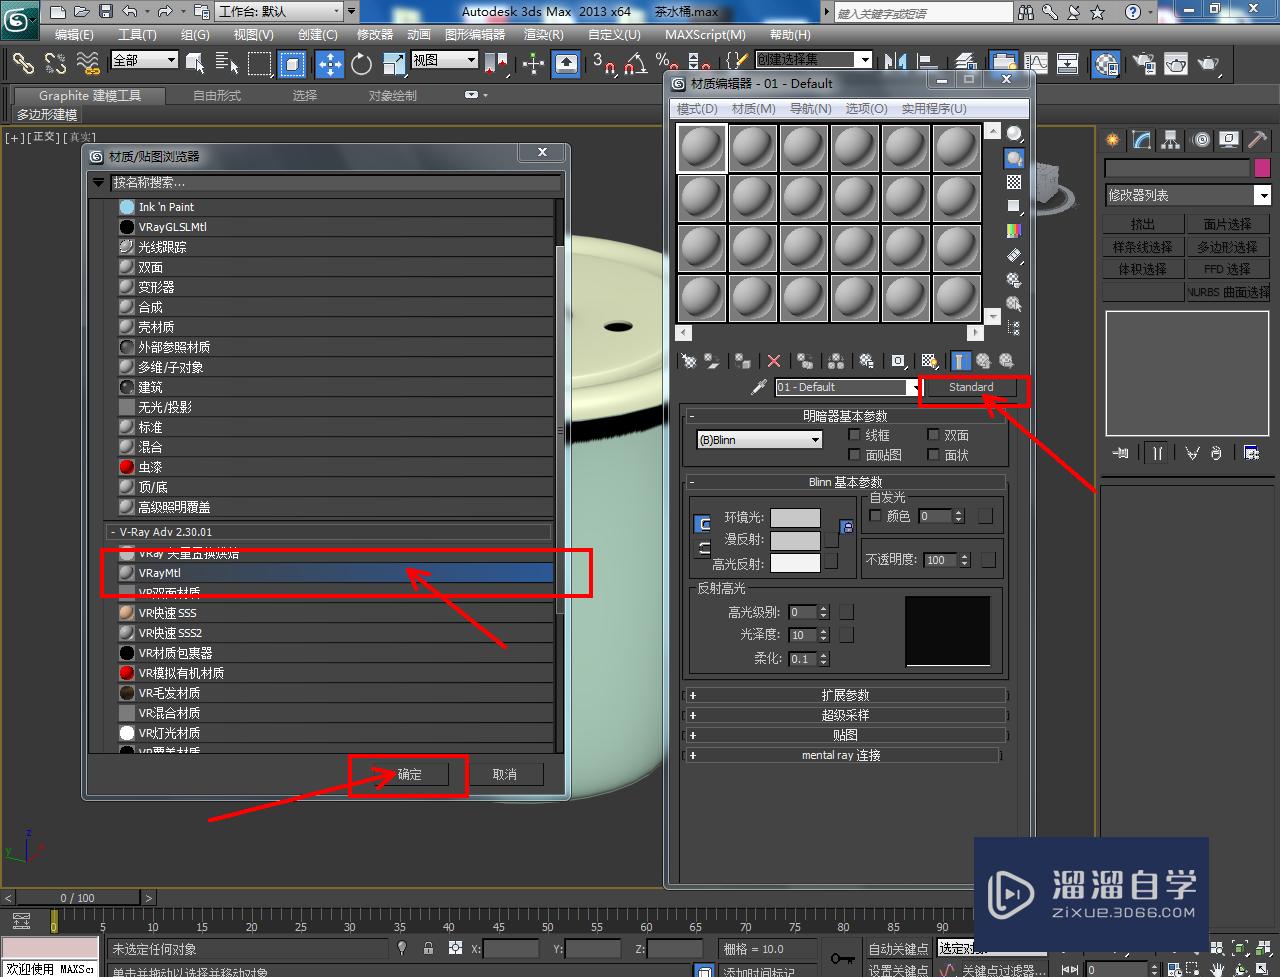Select the Link tool in main toolbar

pyautogui.click(x=23, y=64)
